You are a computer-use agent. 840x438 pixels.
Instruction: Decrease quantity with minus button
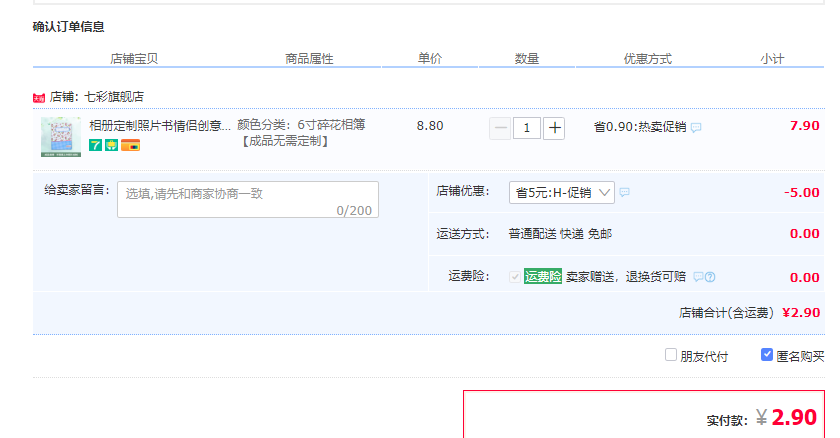500,128
